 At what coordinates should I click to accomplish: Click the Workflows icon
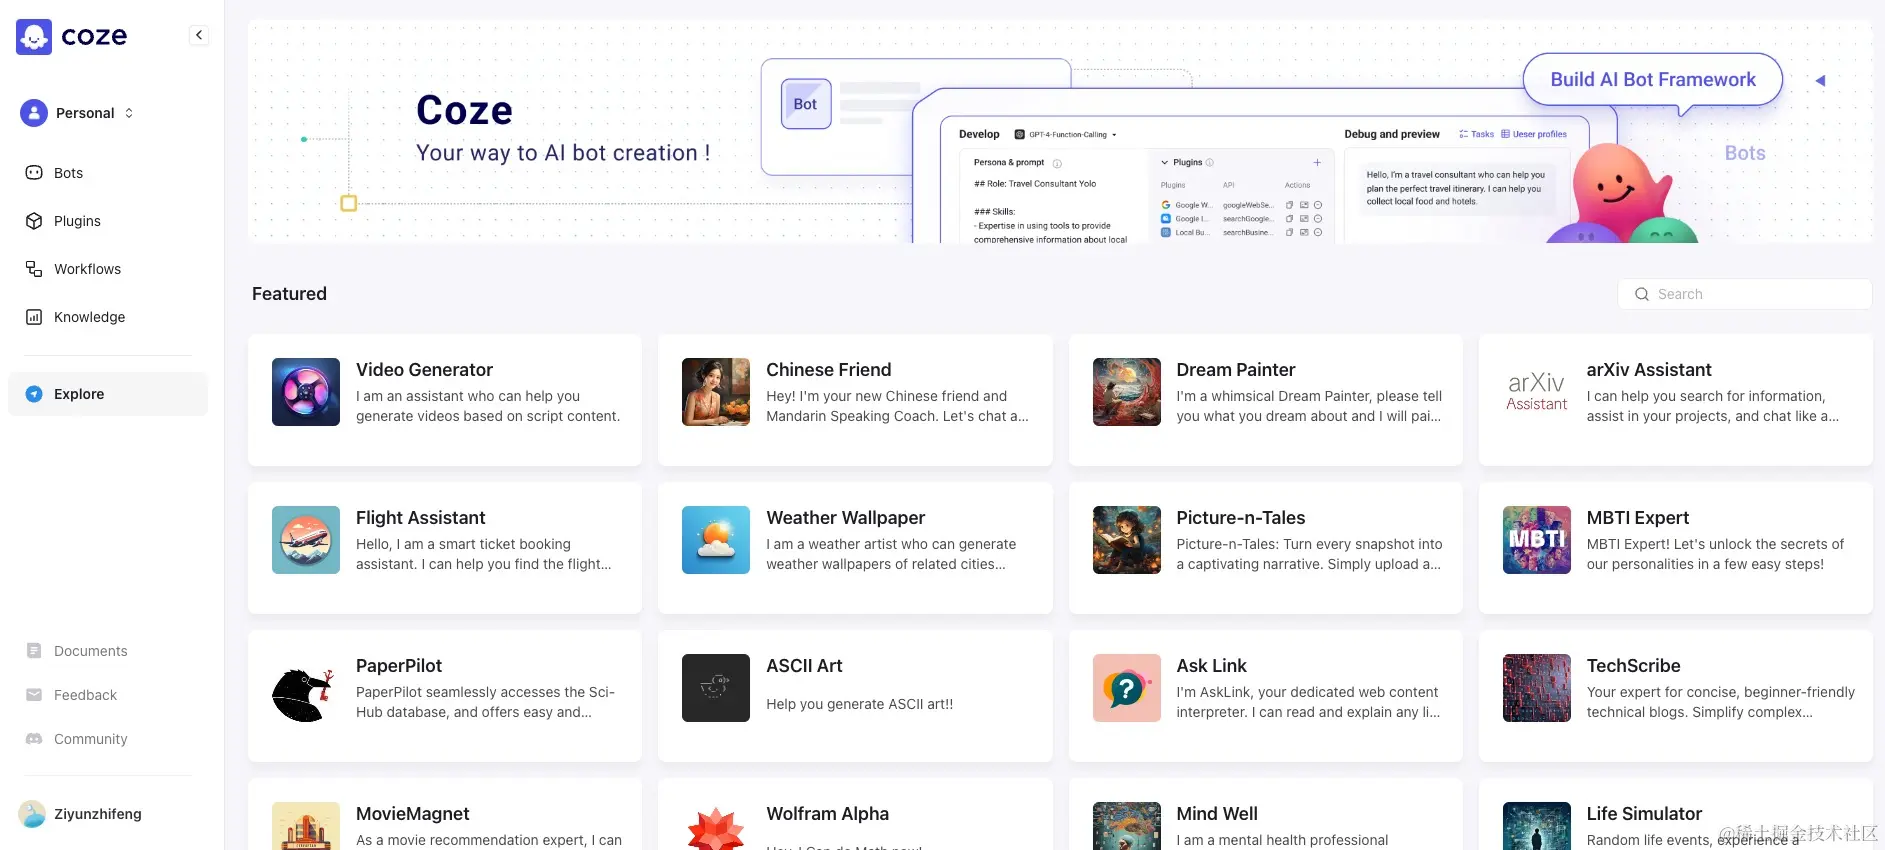[x=34, y=269]
